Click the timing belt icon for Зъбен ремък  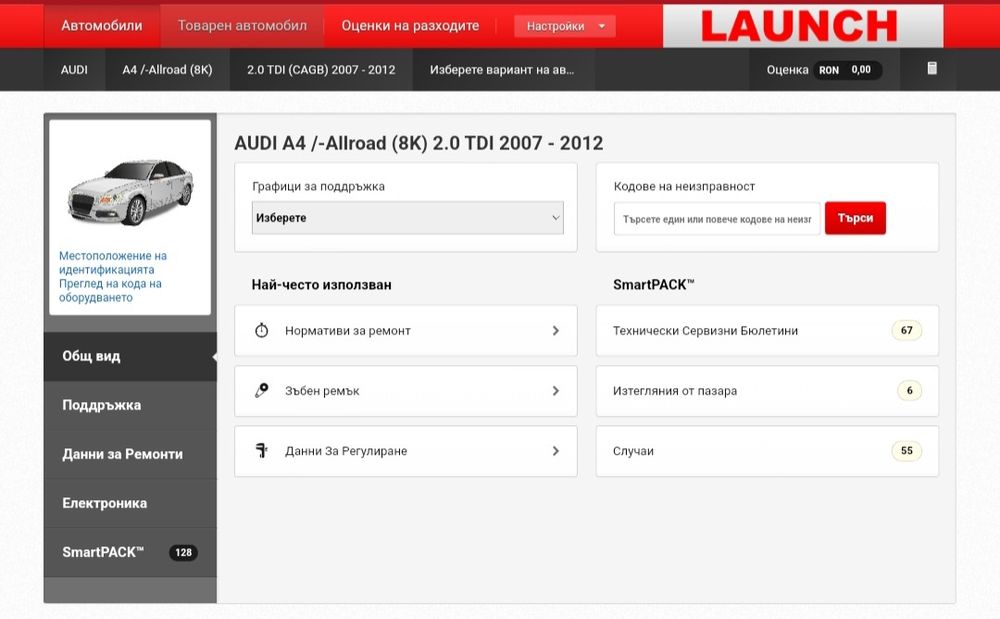(x=261, y=390)
